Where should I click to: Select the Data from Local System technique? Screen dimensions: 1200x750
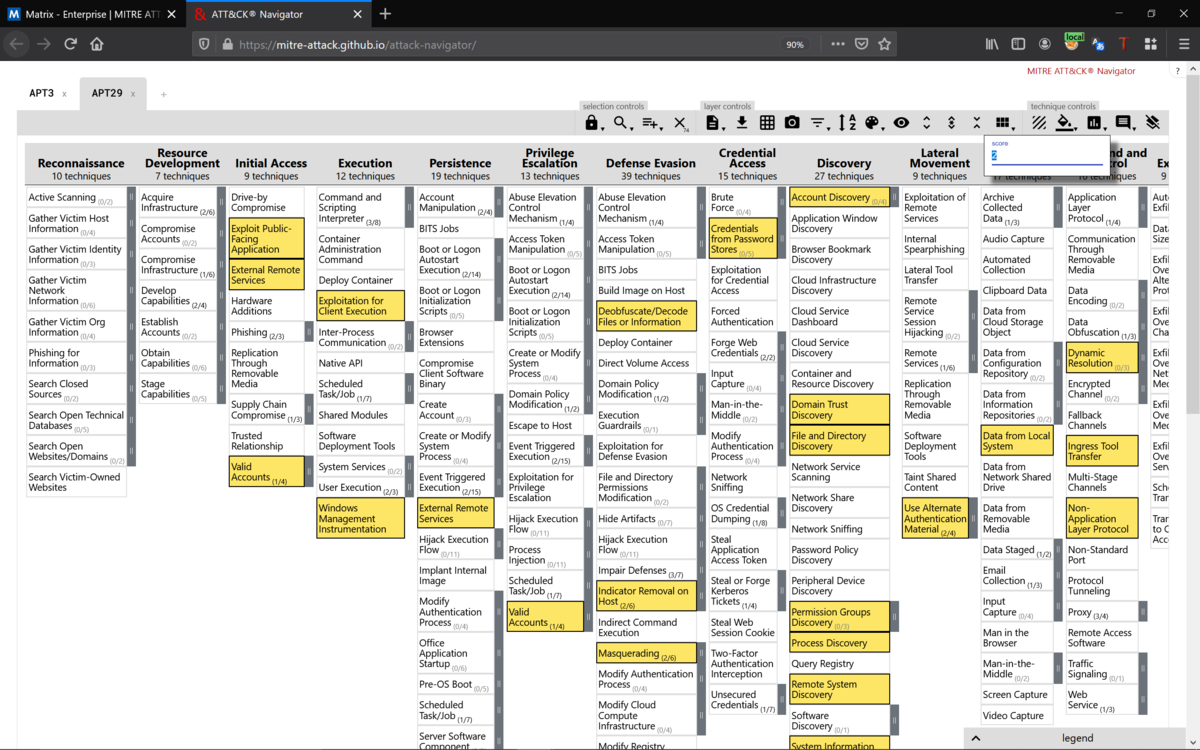(x=1016, y=441)
